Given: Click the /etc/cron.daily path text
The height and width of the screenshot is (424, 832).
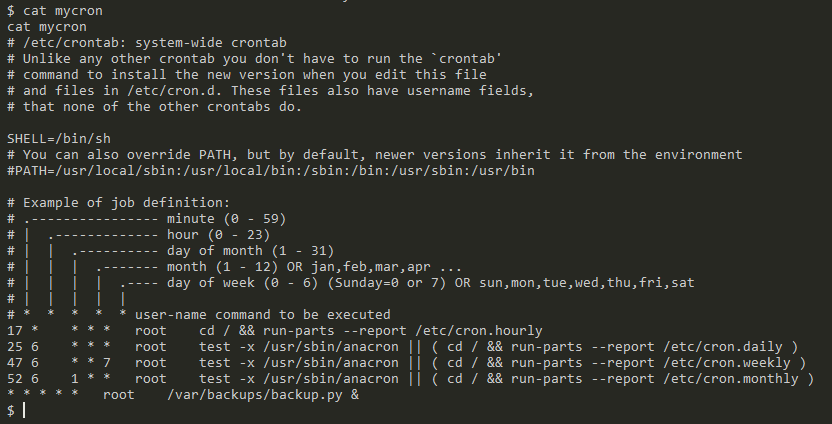Looking at the screenshot, I should pos(723,347).
